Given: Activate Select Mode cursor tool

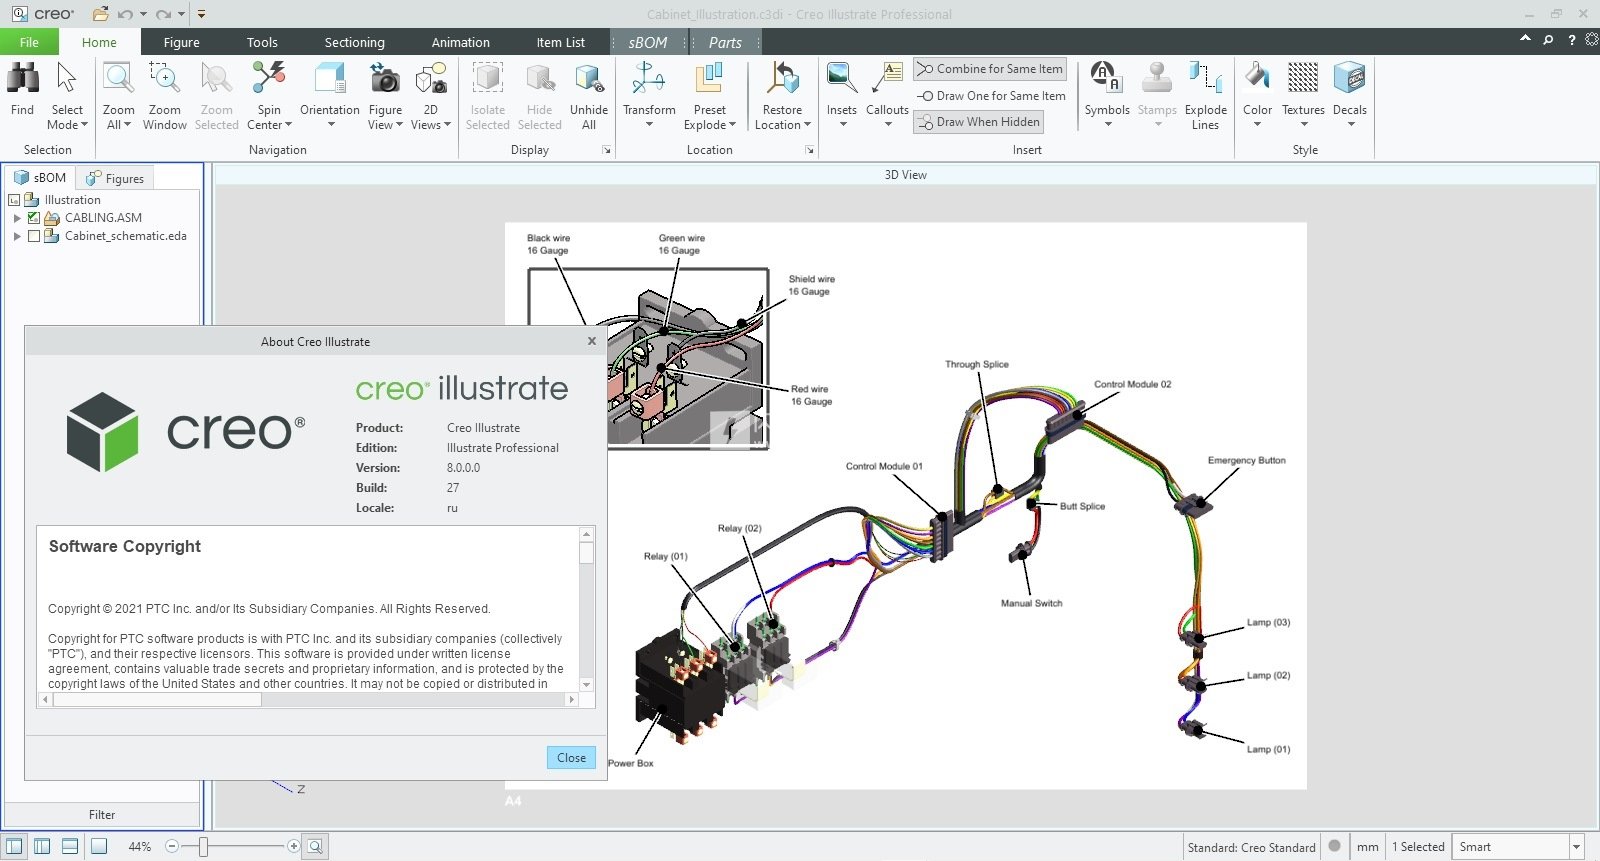Looking at the screenshot, I should [67, 95].
